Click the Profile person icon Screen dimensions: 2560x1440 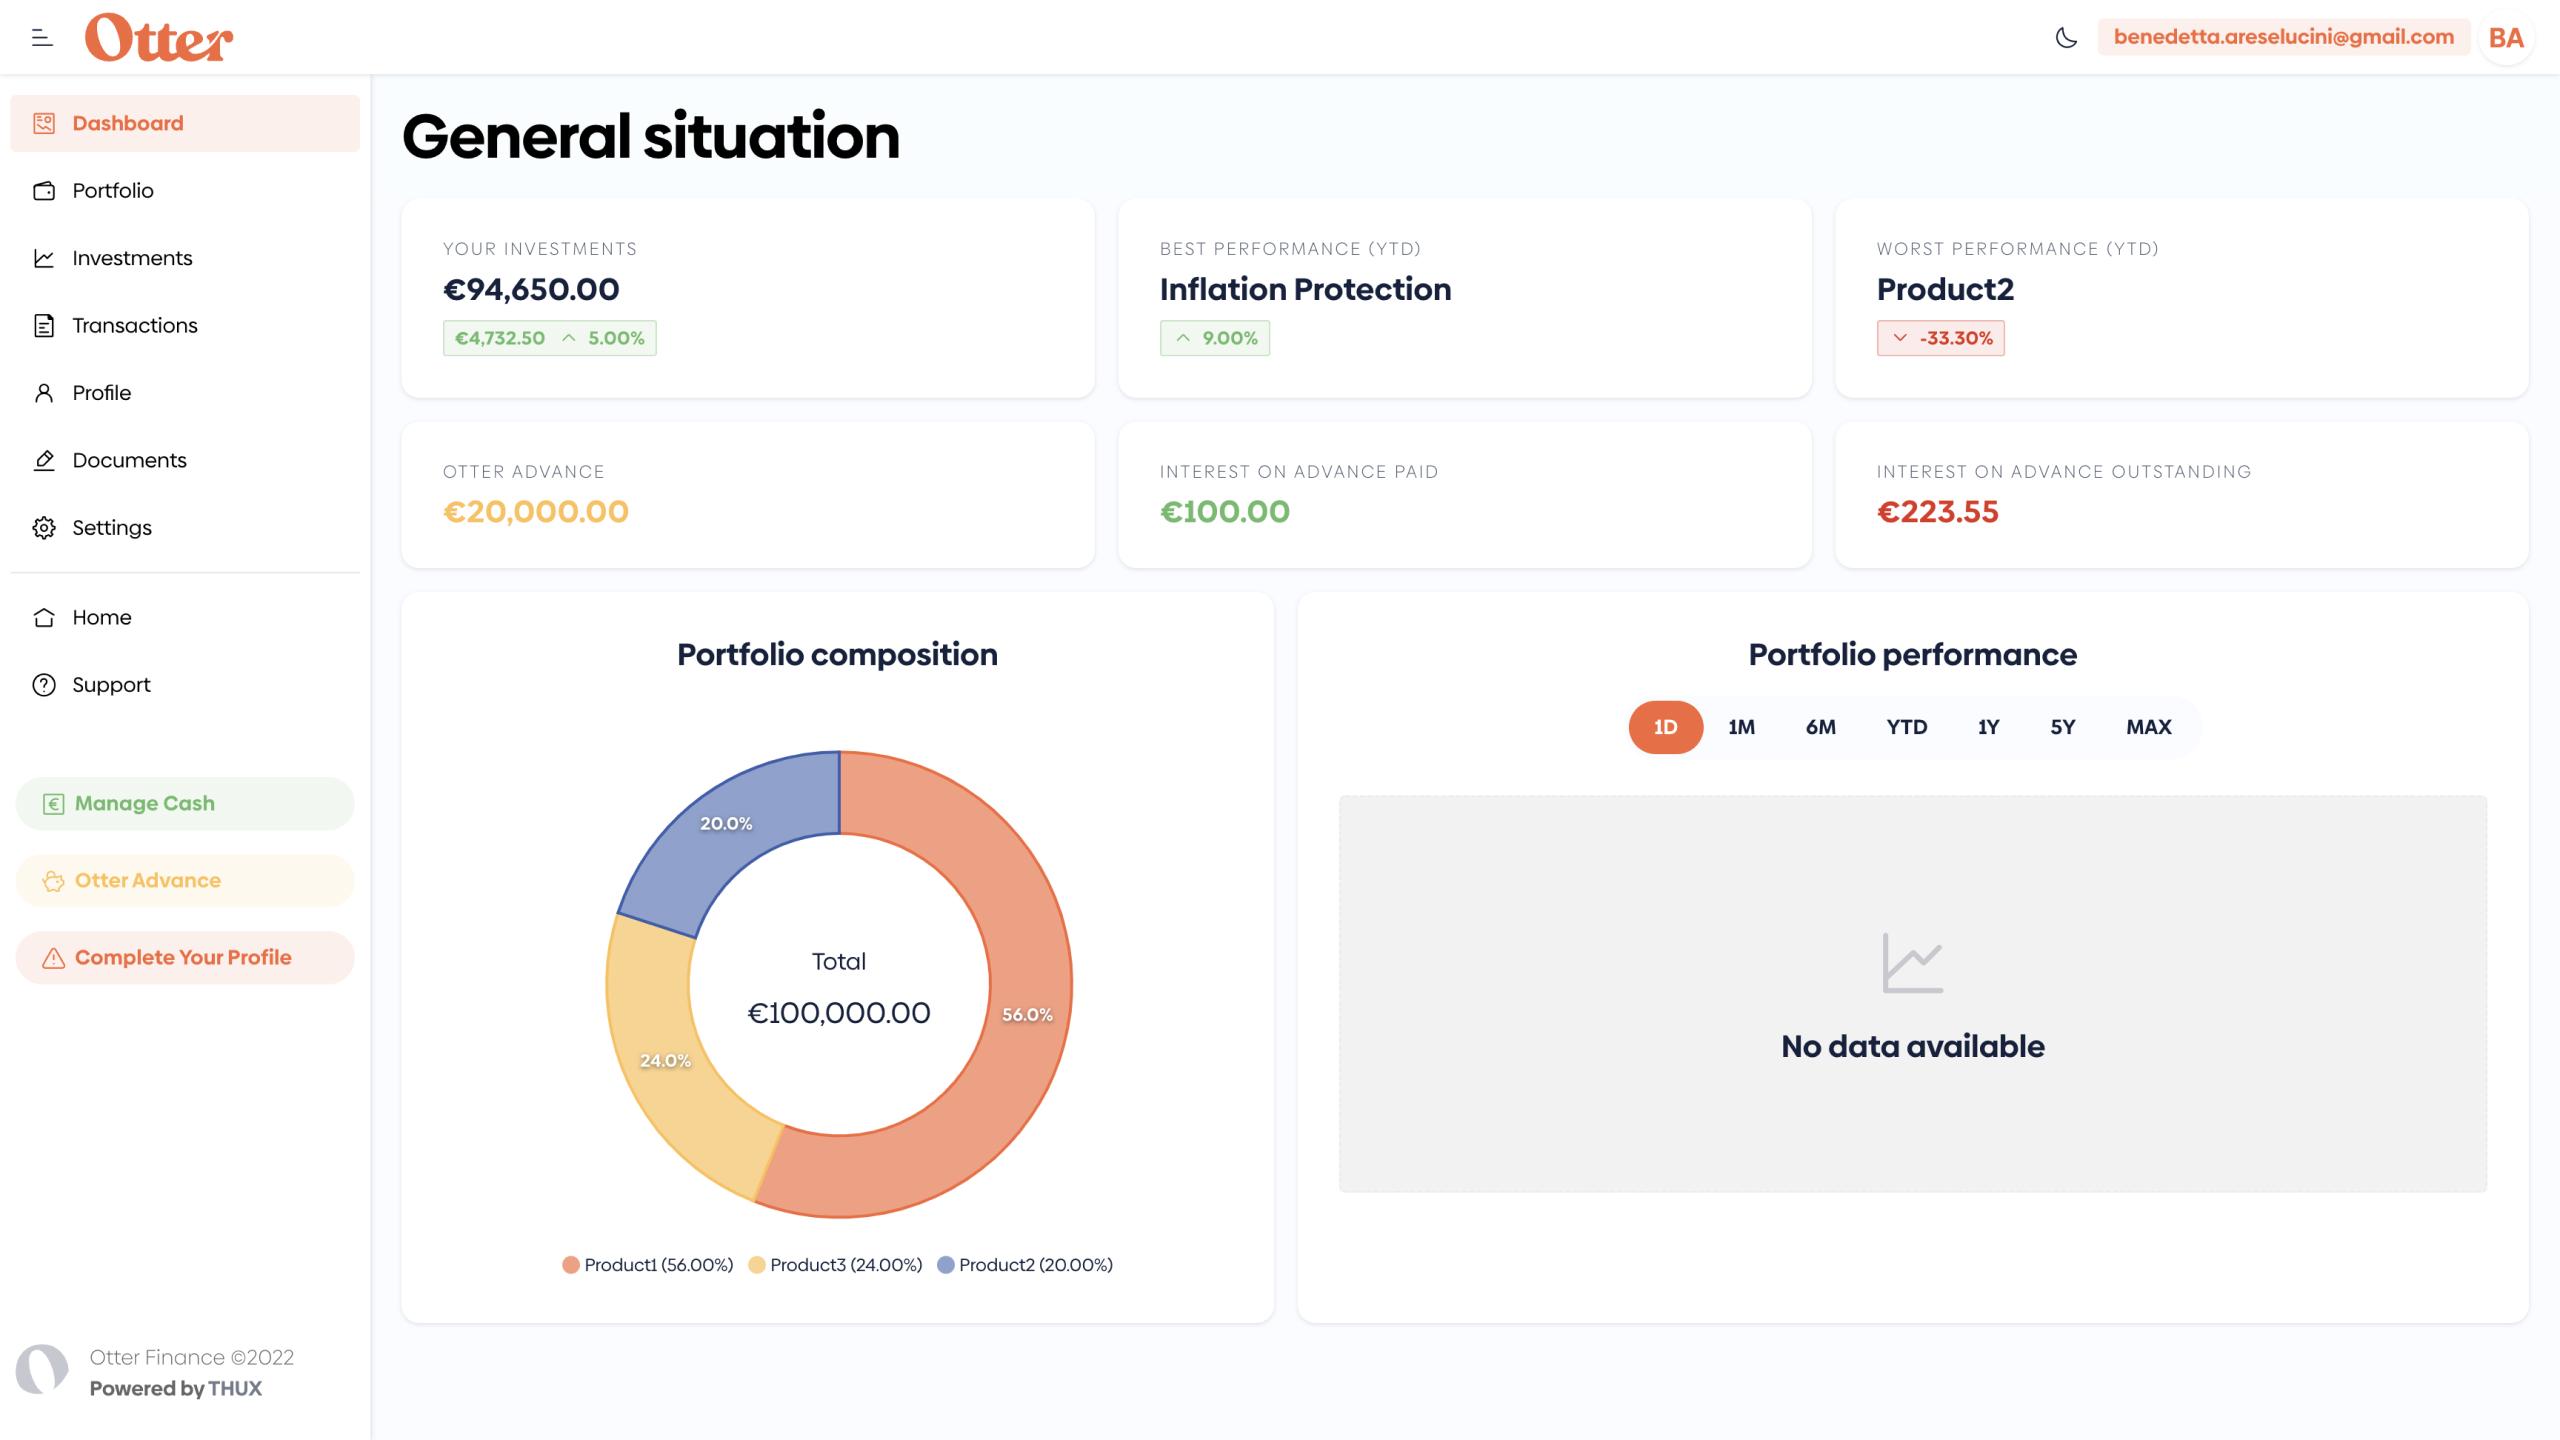(44, 393)
